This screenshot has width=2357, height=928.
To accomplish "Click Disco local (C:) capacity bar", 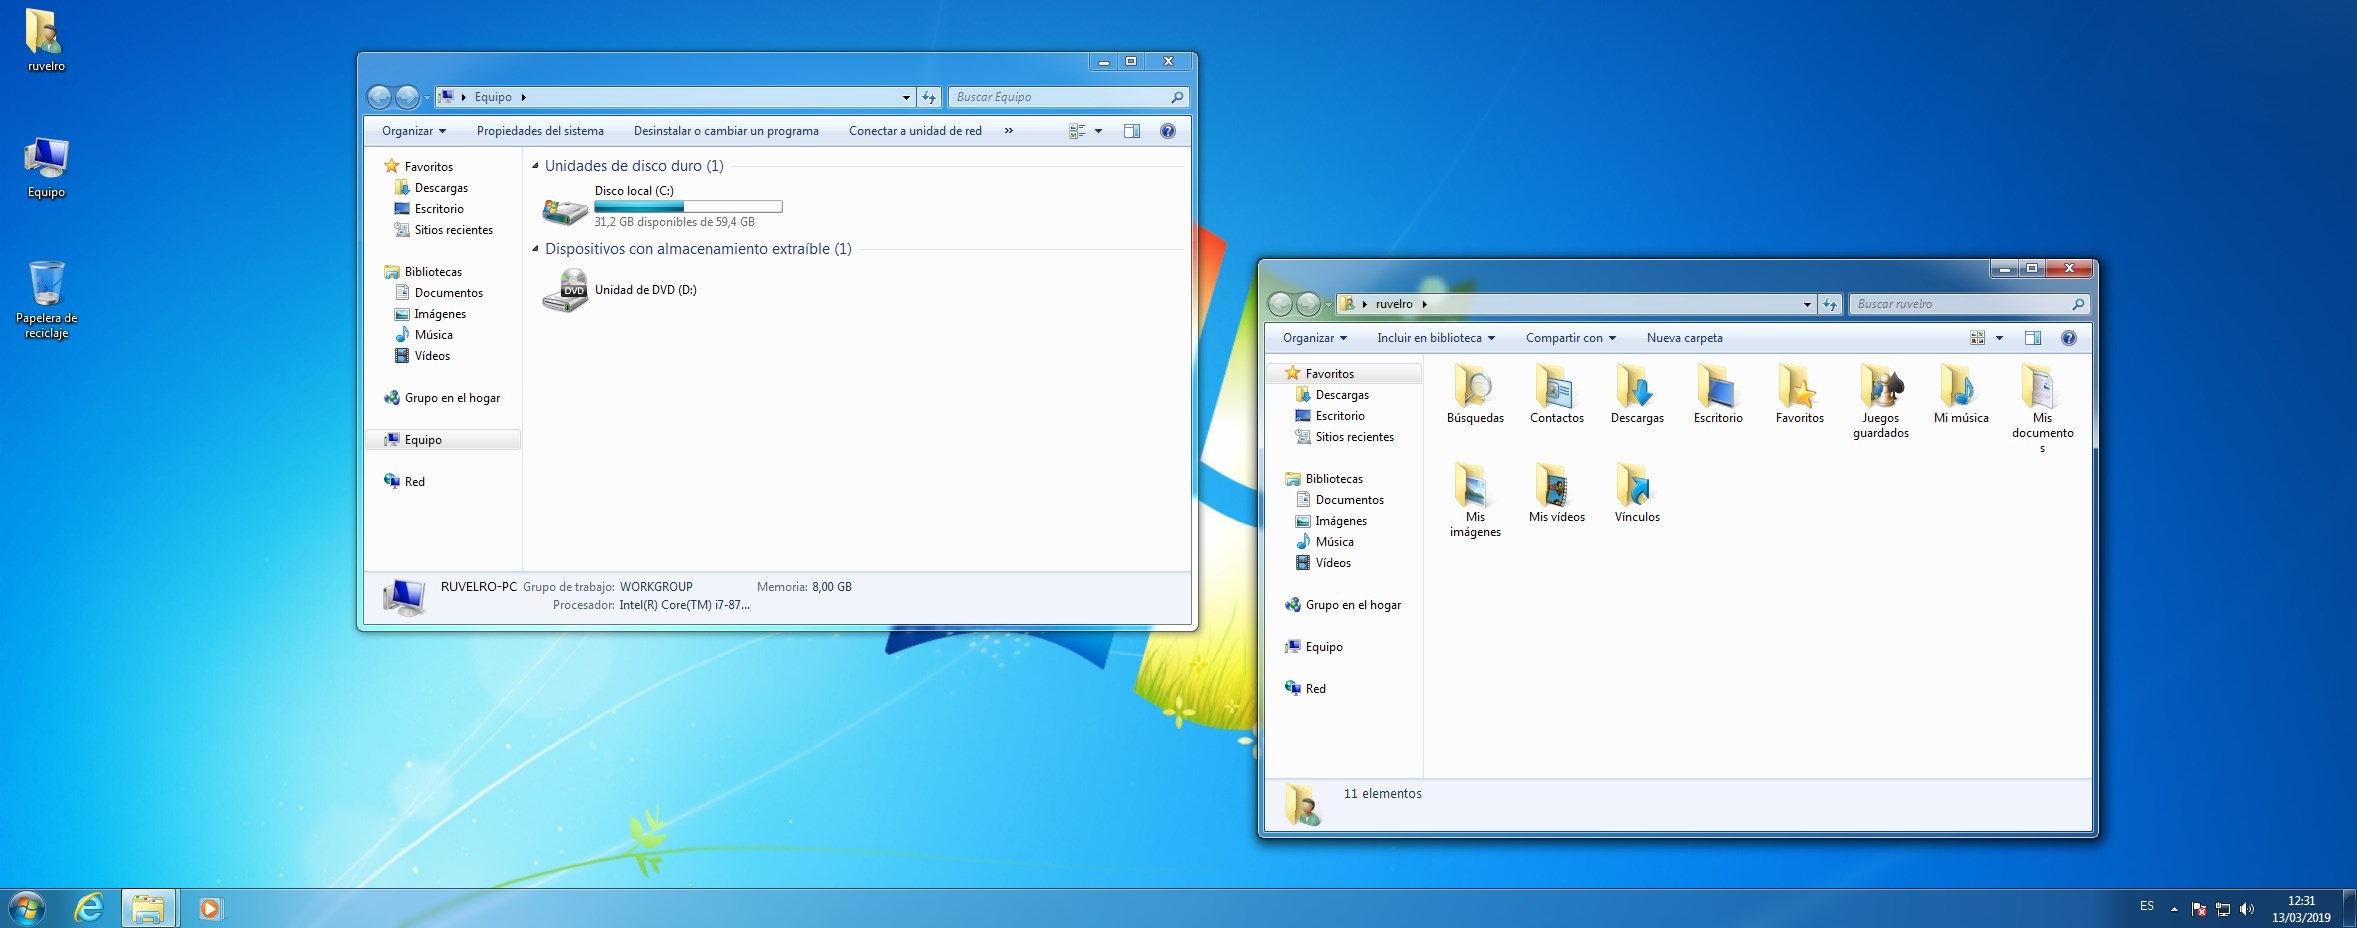I will point(688,207).
